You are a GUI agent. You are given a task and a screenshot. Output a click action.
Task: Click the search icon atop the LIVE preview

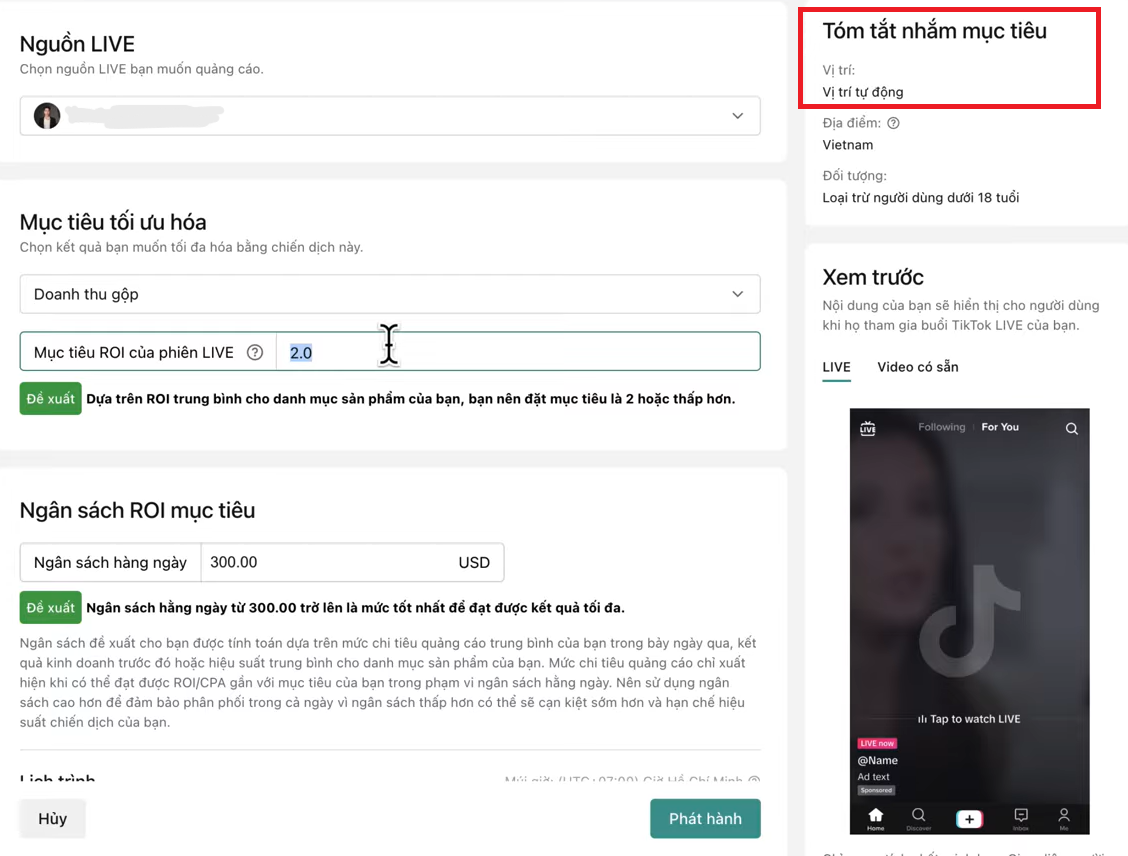point(1071,427)
